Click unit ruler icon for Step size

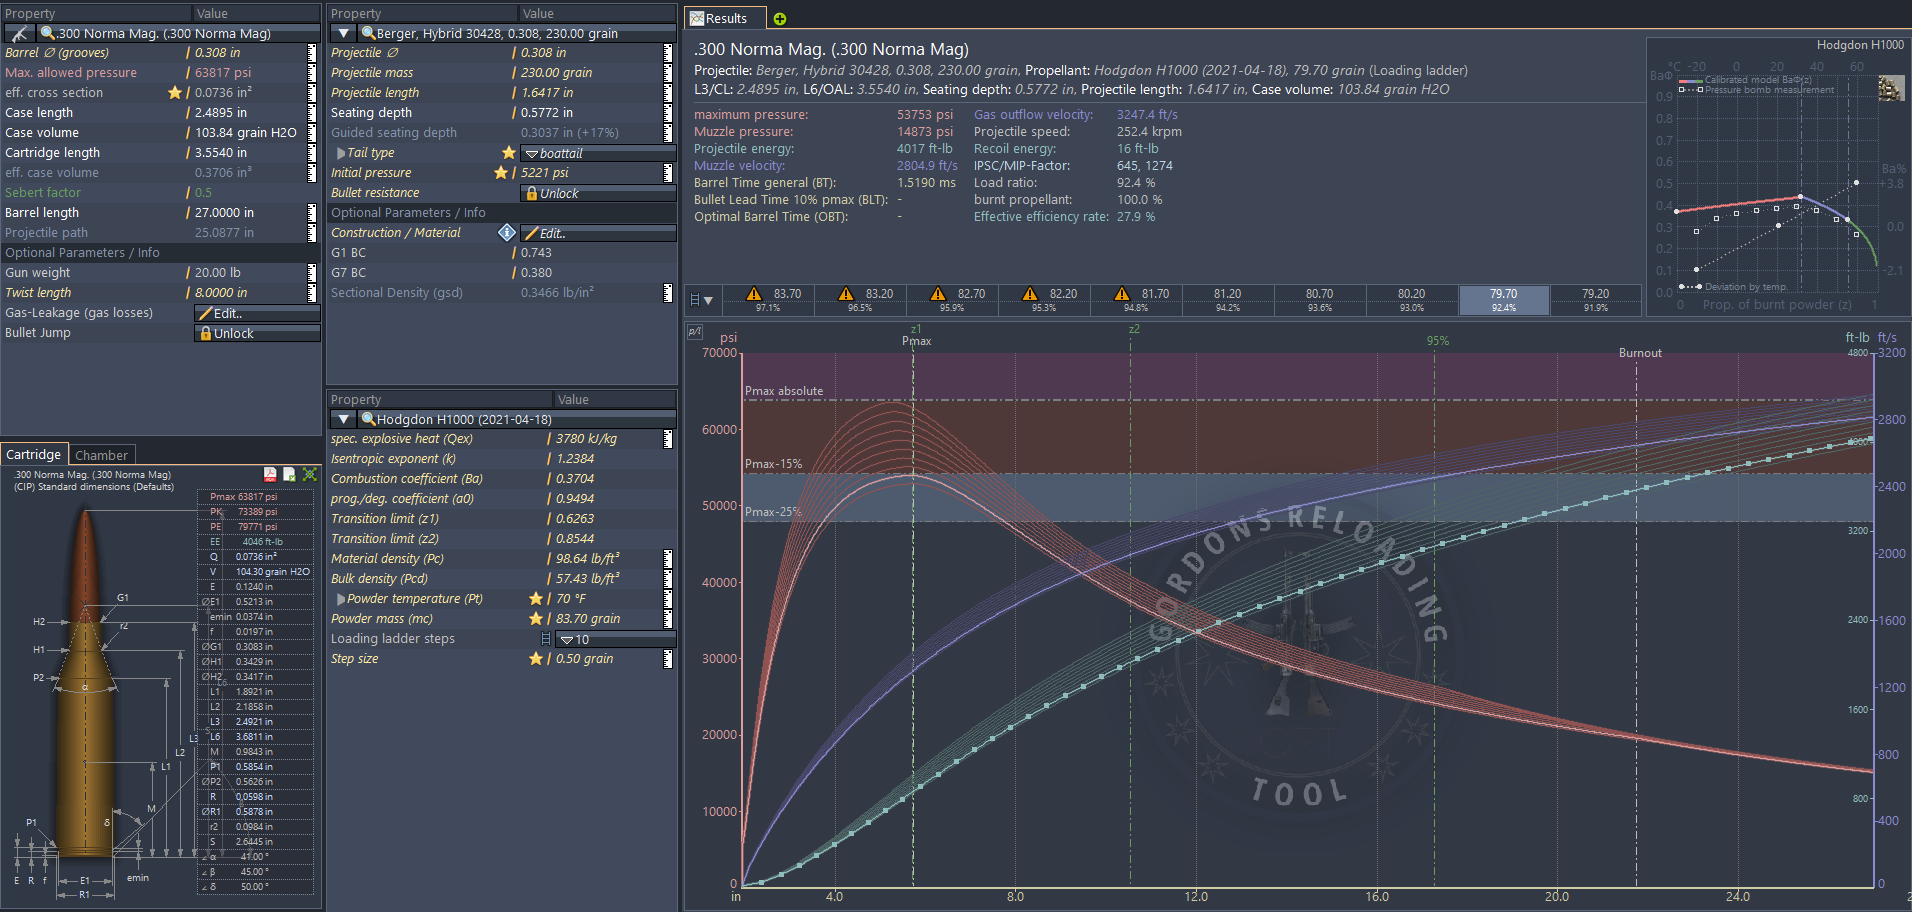coord(668,659)
